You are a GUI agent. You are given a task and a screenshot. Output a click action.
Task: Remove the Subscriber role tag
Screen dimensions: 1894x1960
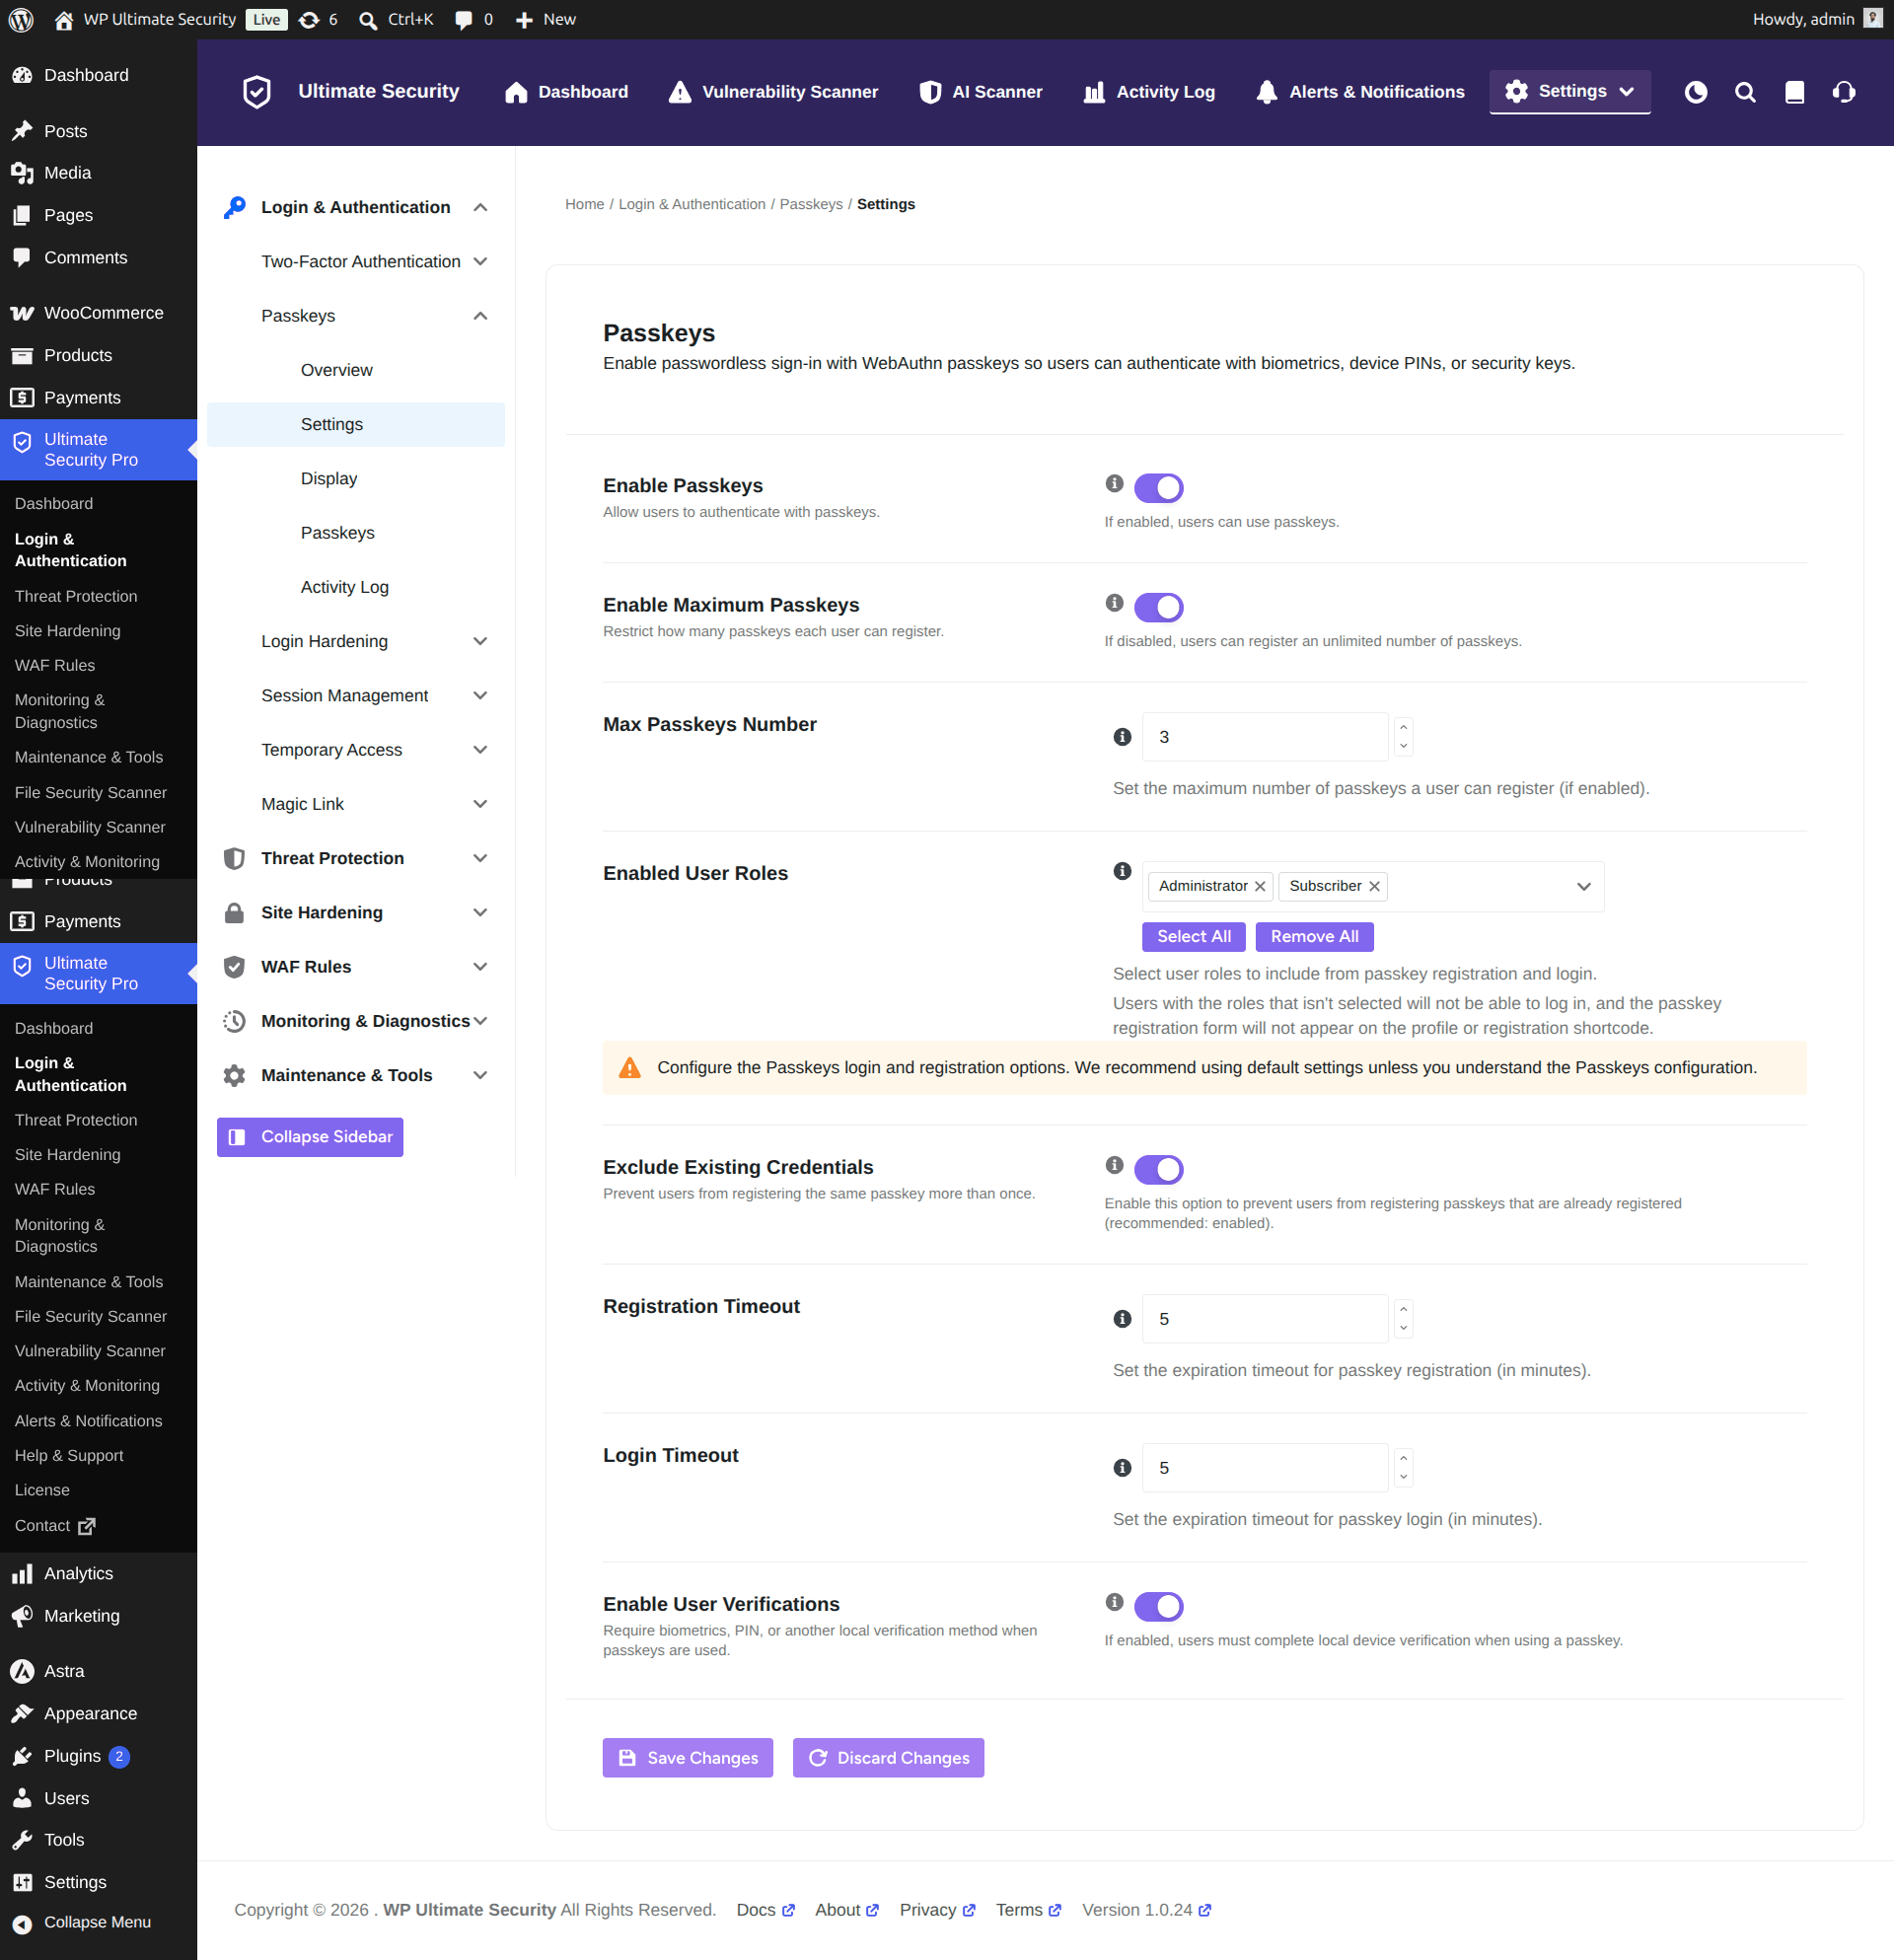click(x=1374, y=886)
